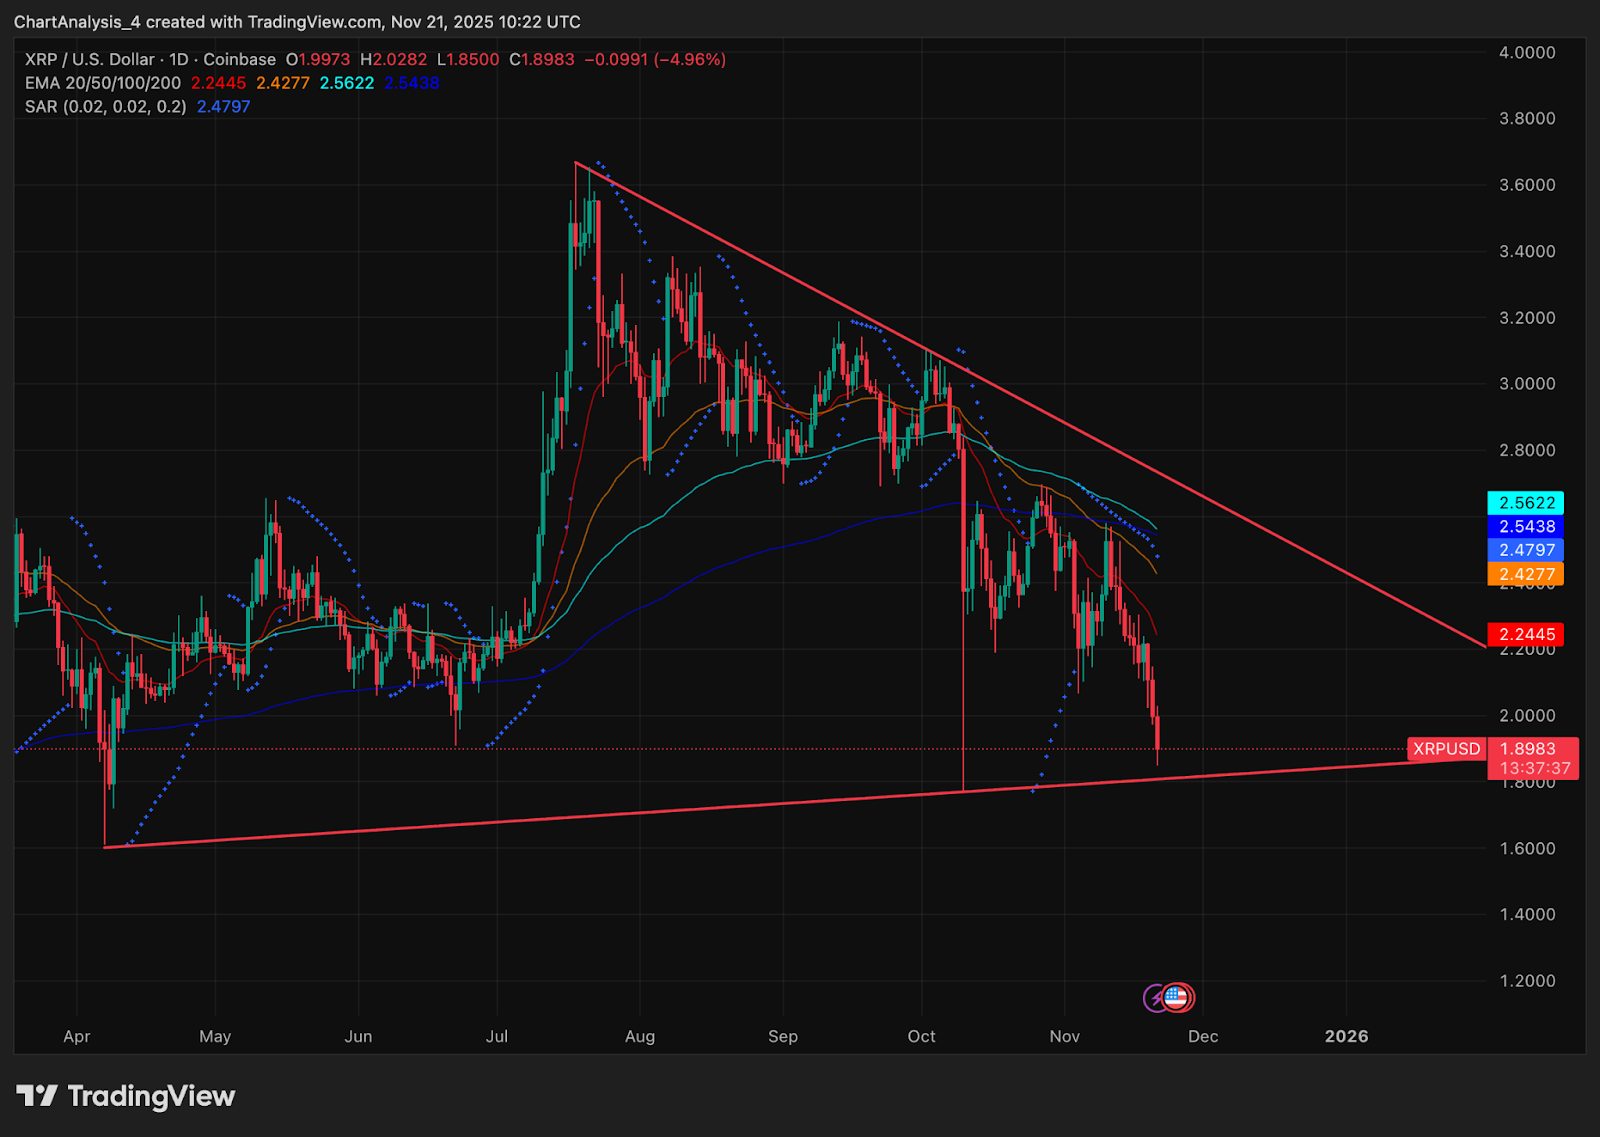Image resolution: width=1600 pixels, height=1137 pixels.
Task: Select the SAR (0.02, 0.02, 0.2) legend
Action: 105,107
